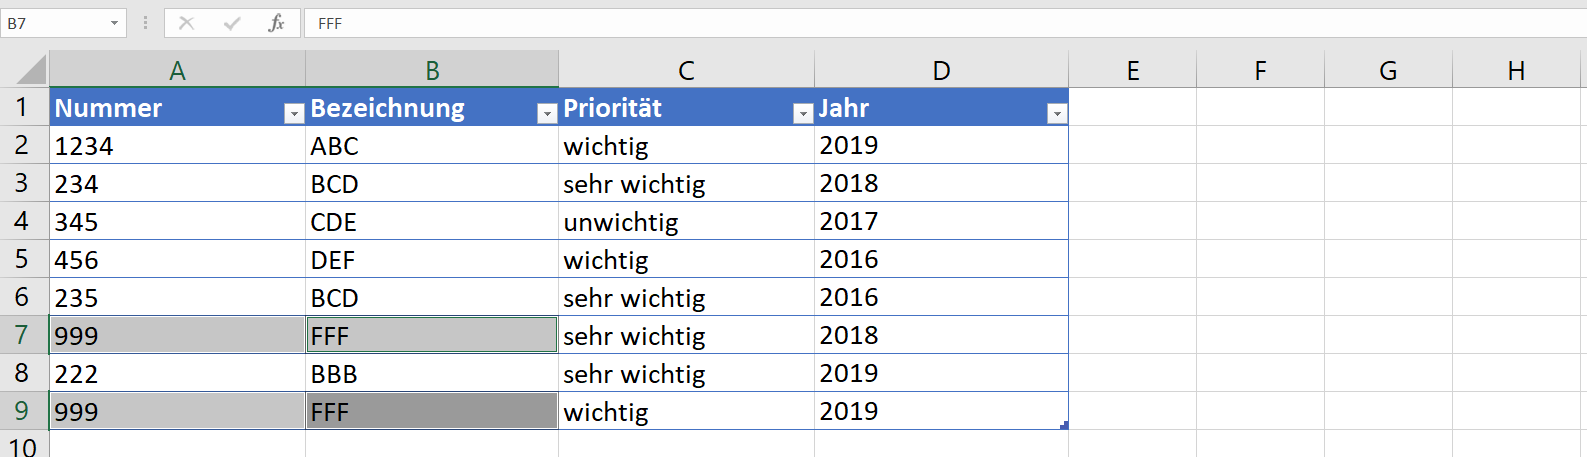This screenshot has width=1587, height=457.
Task: Select the 2017 year cell
Action: 941,222
